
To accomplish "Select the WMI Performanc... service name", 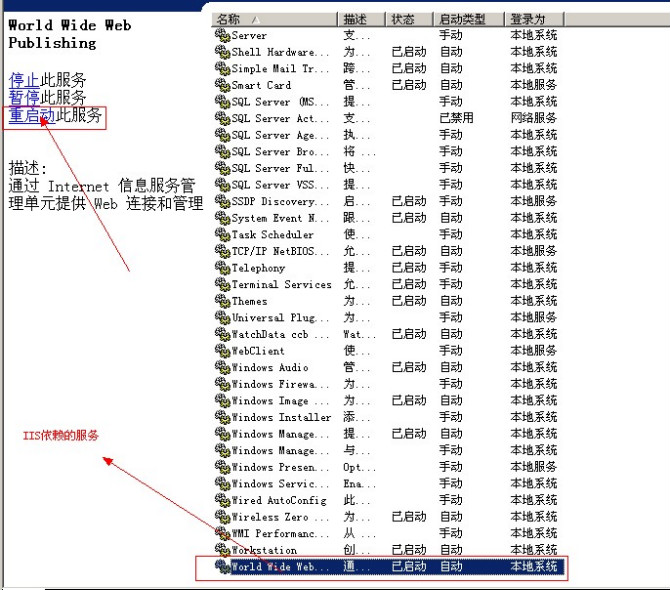I will click(280, 533).
